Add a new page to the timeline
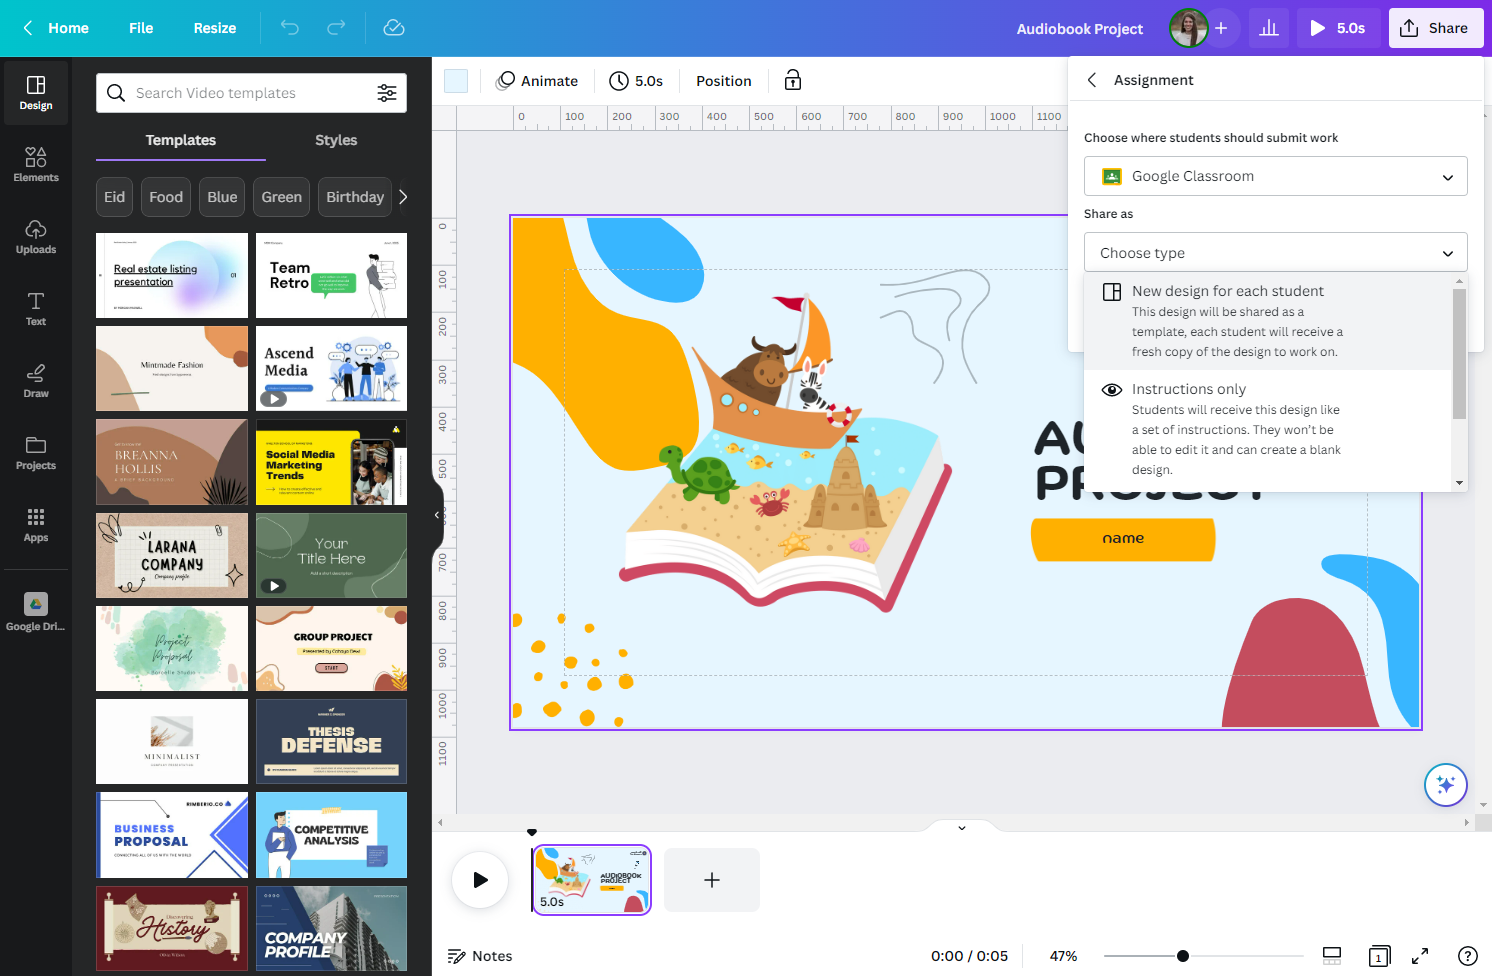 pyautogui.click(x=712, y=880)
